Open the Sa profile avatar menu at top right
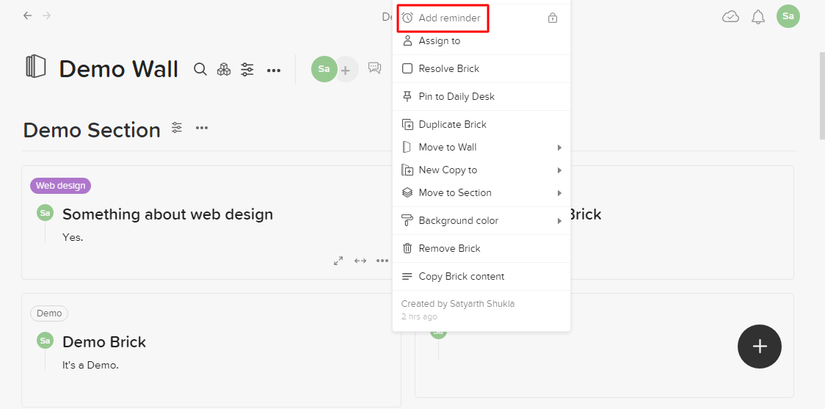Image resolution: width=825 pixels, height=409 pixels. pos(788,16)
